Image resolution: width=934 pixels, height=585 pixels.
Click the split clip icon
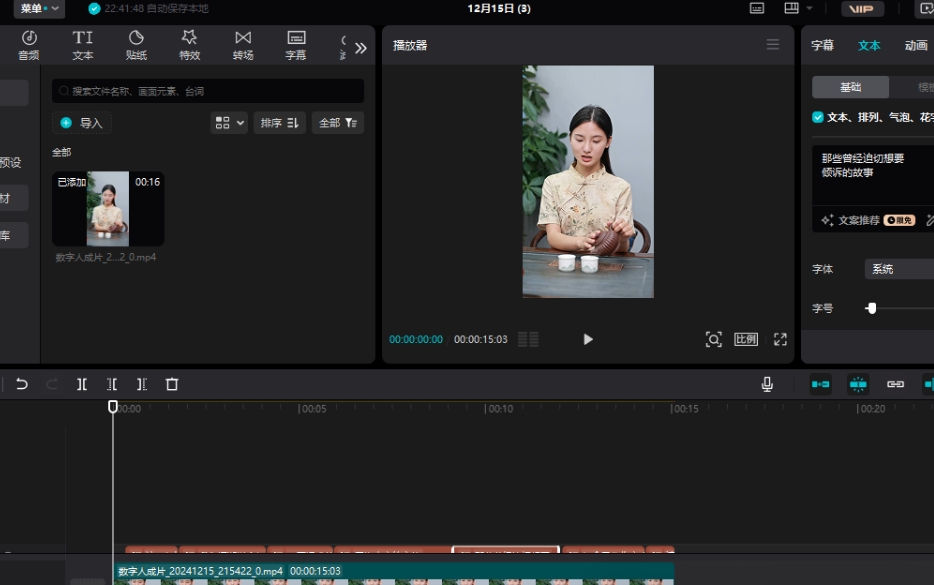coord(83,383)
